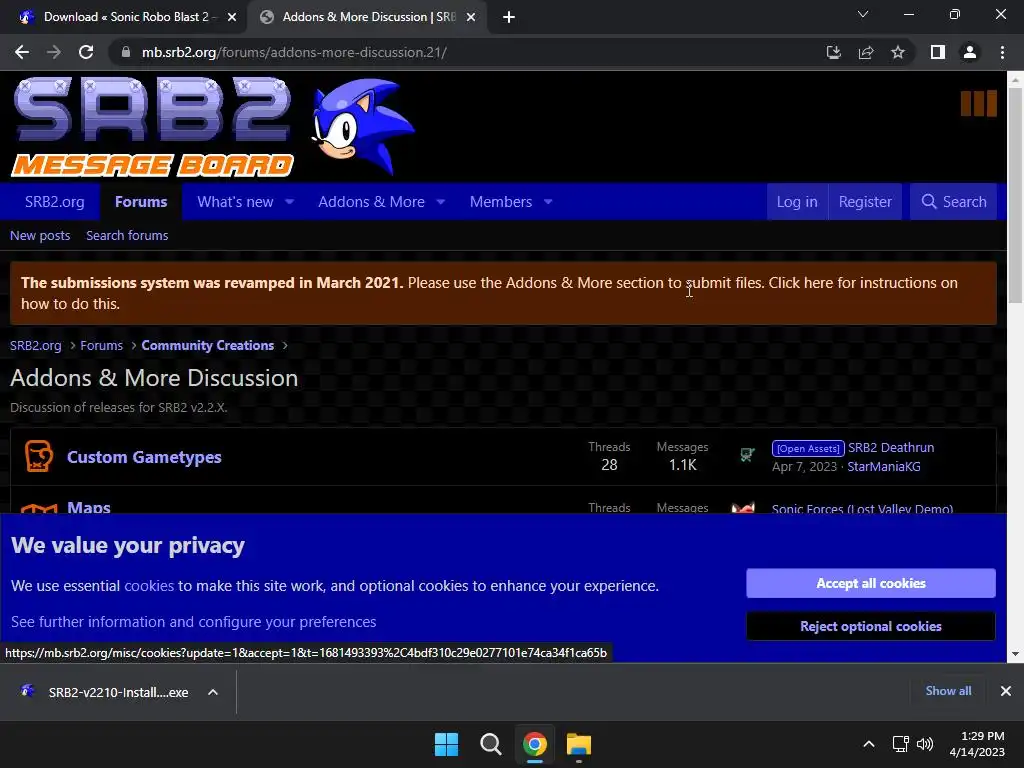Open avatar next to Sonic Forces thread
The width and height of the screenshot is (1024, 768).
[743, 507]
